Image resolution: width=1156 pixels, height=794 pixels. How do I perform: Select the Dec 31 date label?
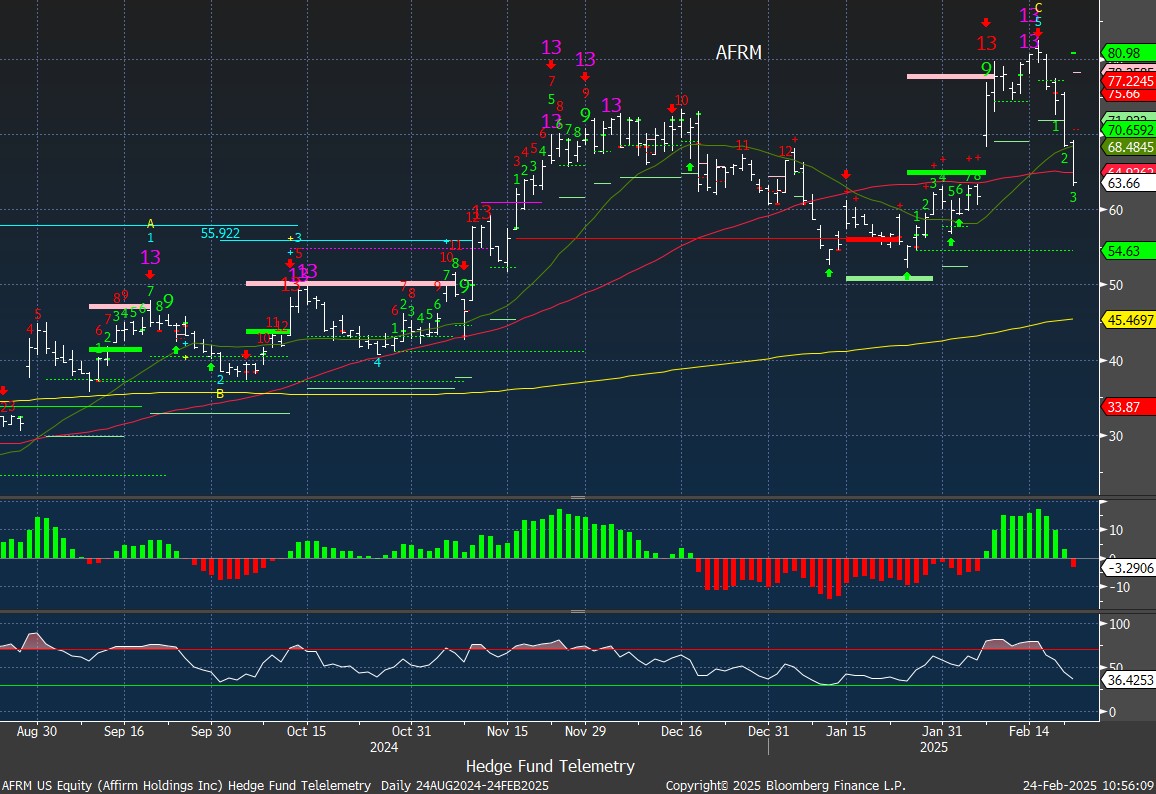768,731
